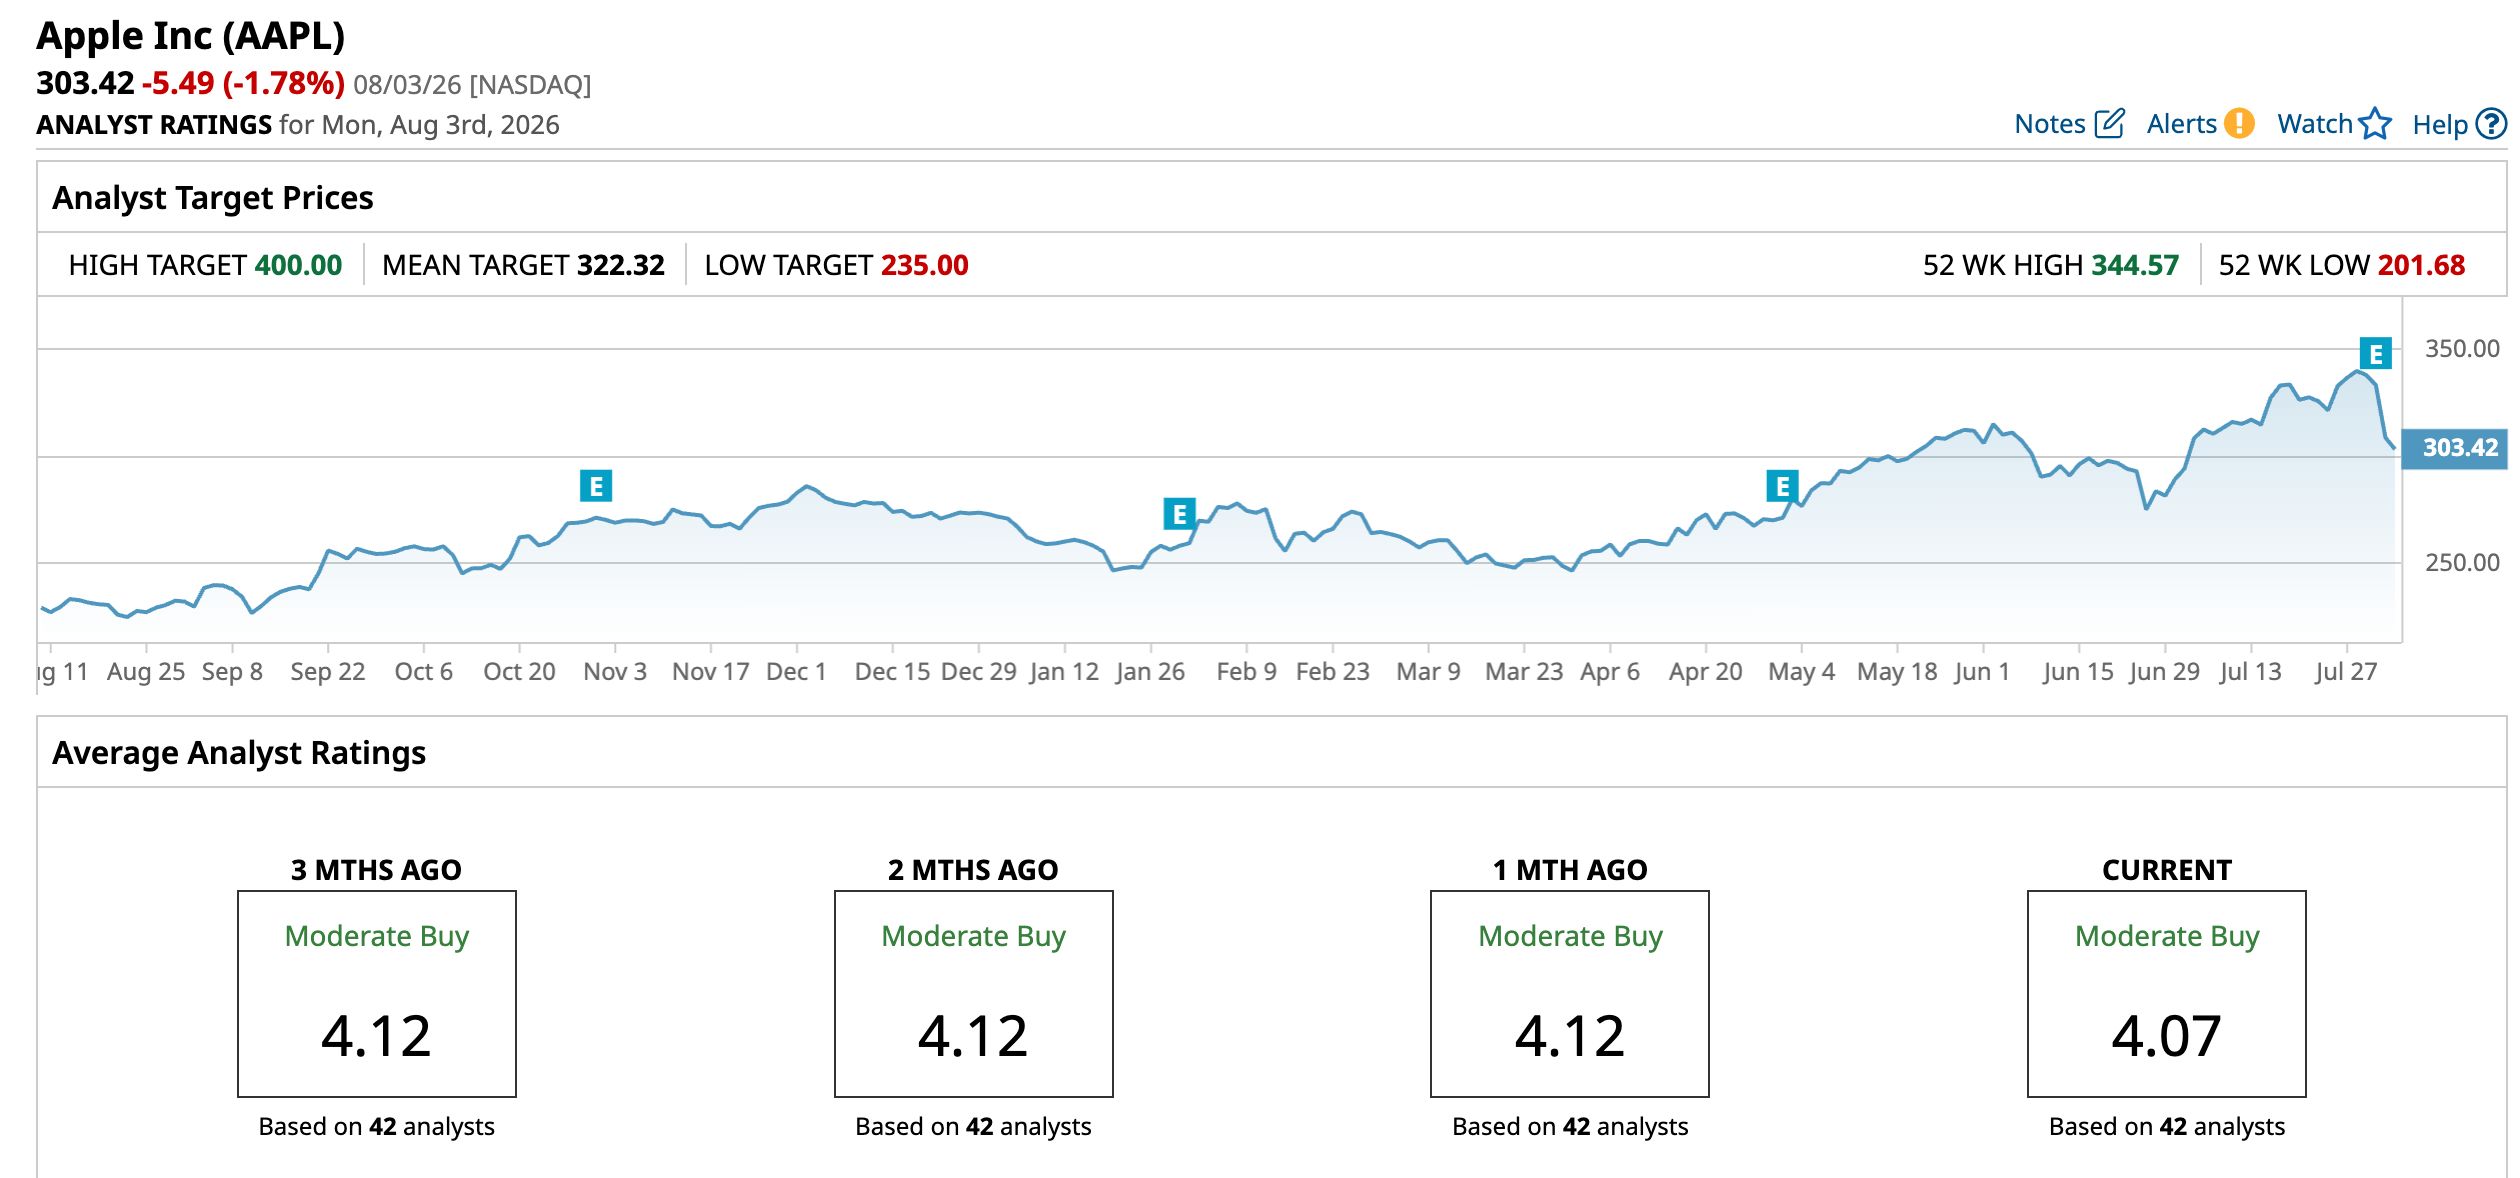Click the 1 MTH AGO rating box
The width and height of the screenshot is (2520, 1178).
click(1570, 994)
